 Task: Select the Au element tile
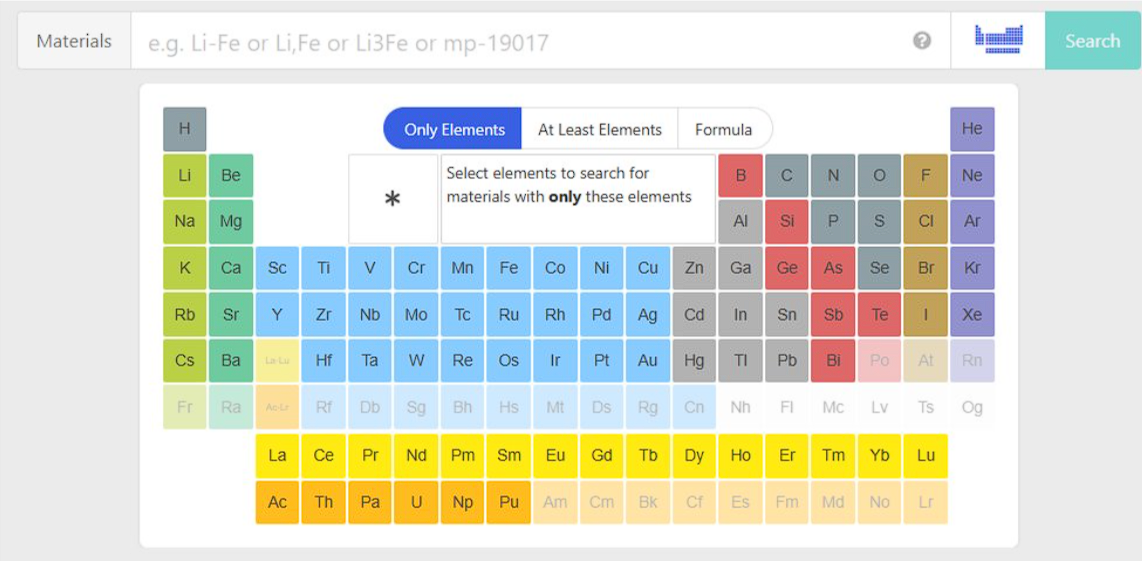point(648,361)
